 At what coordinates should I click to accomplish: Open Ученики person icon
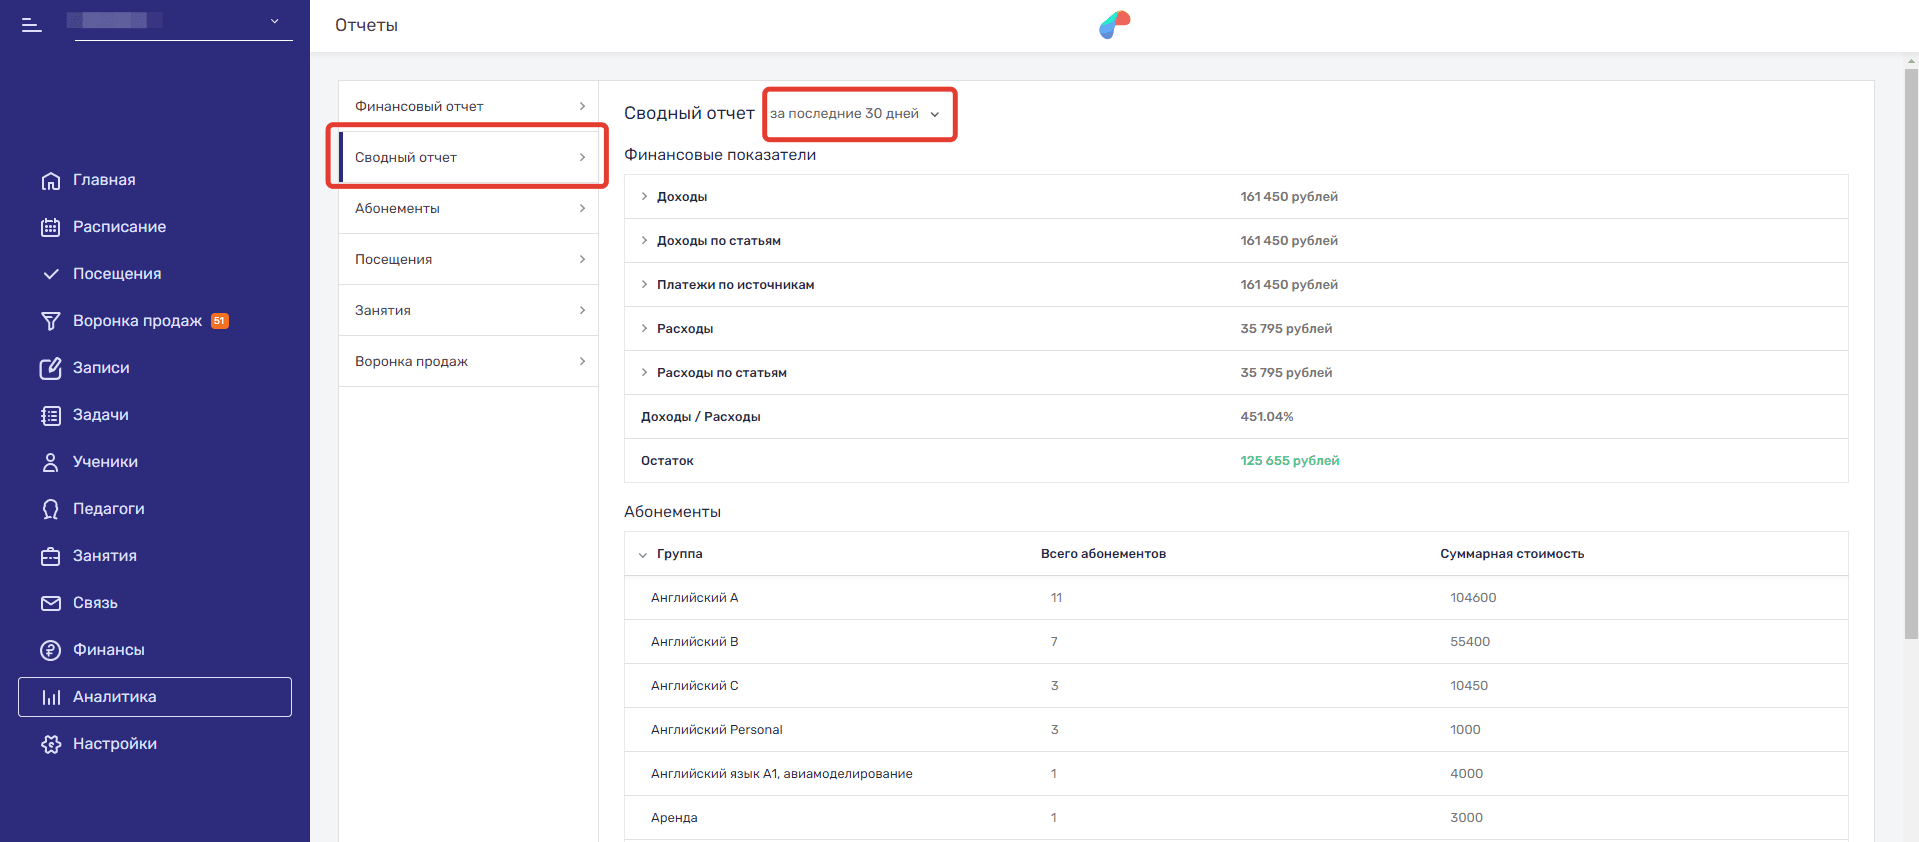coord(51,463)
